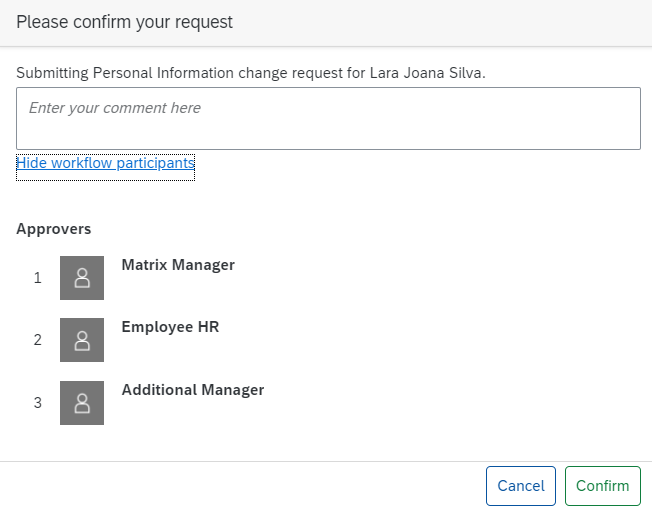Click the Additional Manager avatar icon
Viewport: 652px width, 508px height.
pos(82,403)
